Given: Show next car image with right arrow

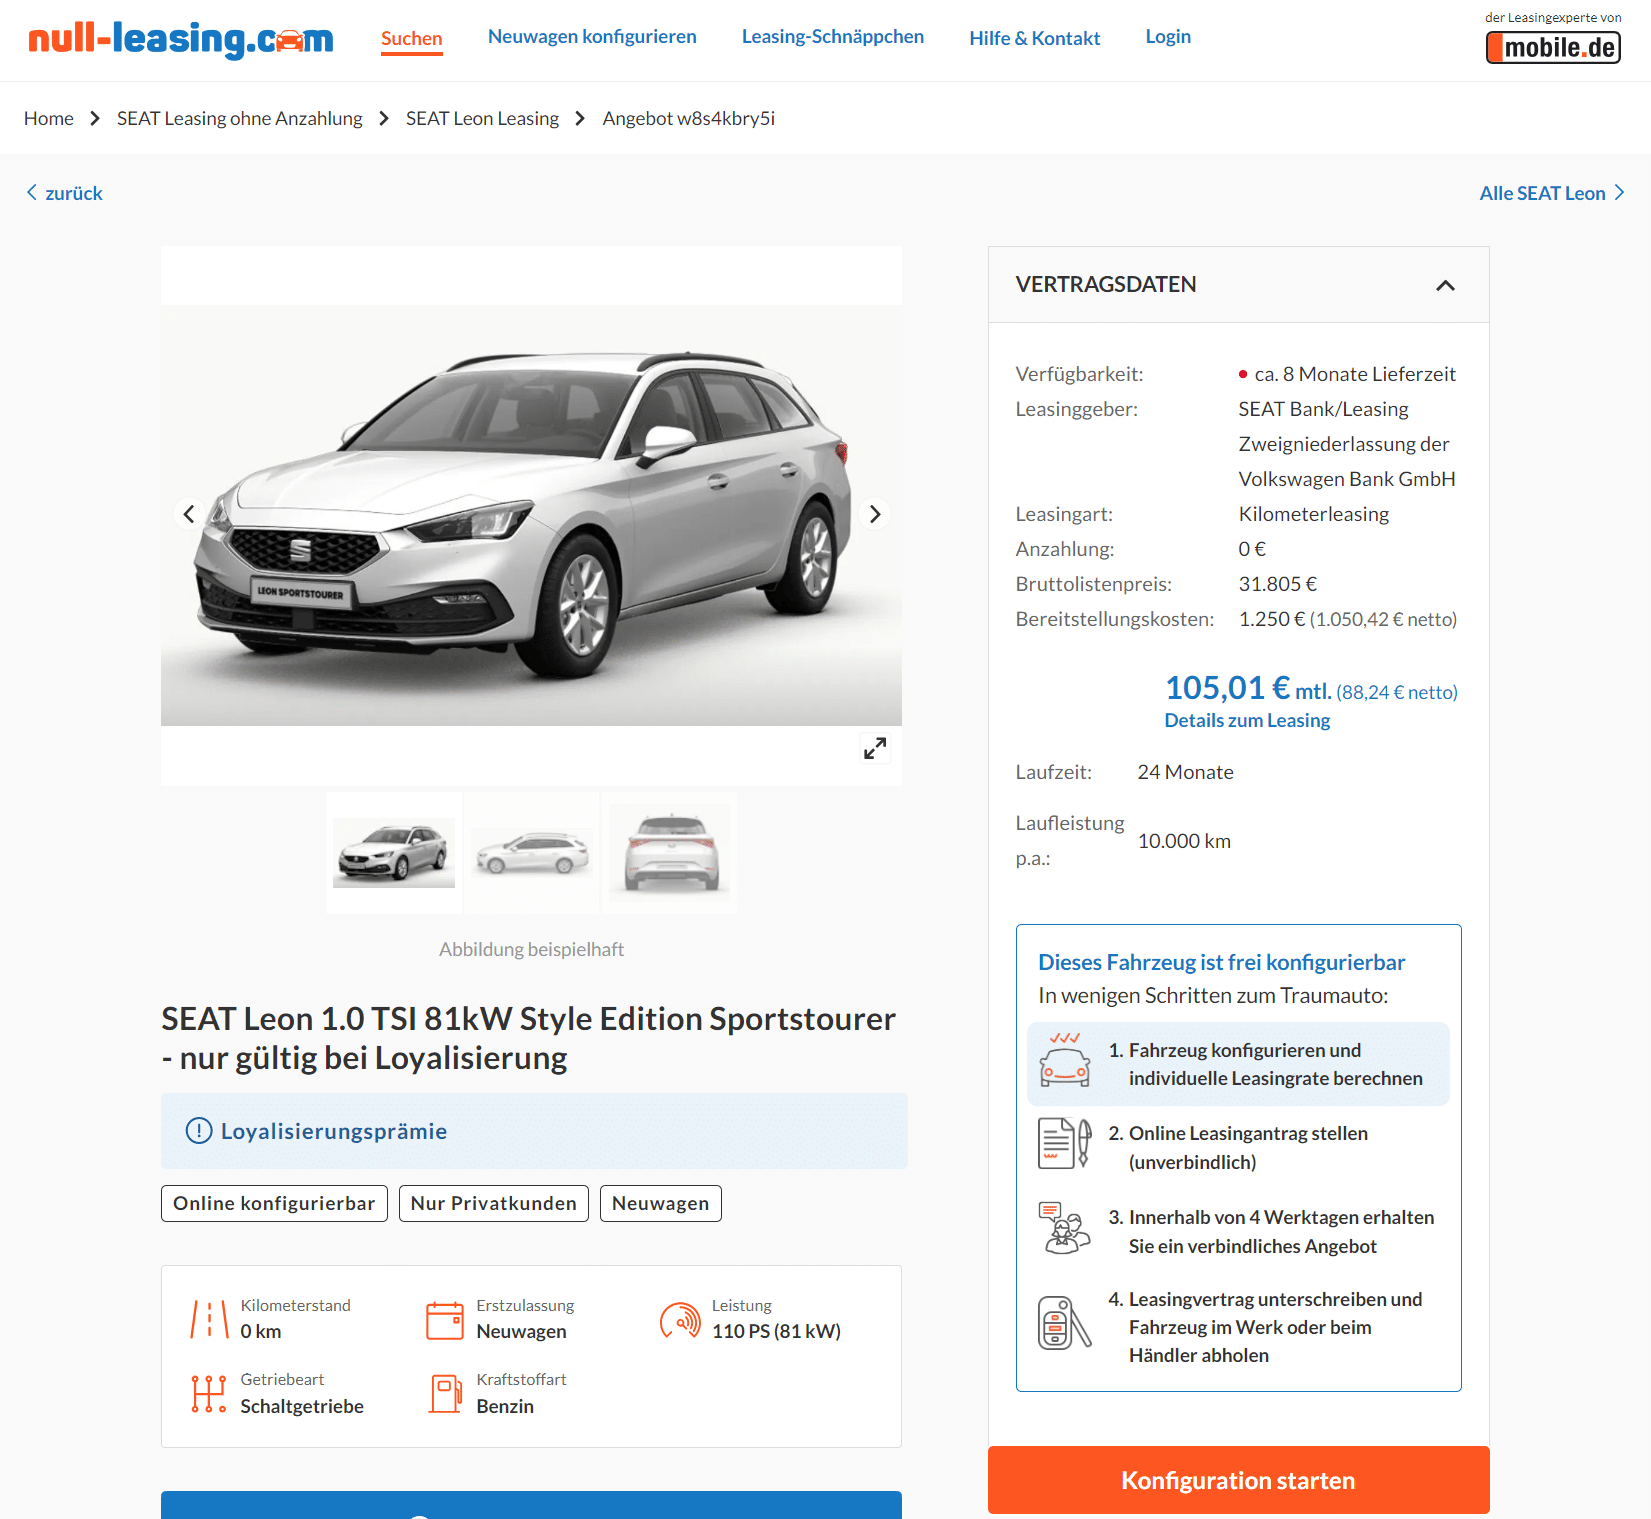Looking at the screenshot, I should pos(875,514).
